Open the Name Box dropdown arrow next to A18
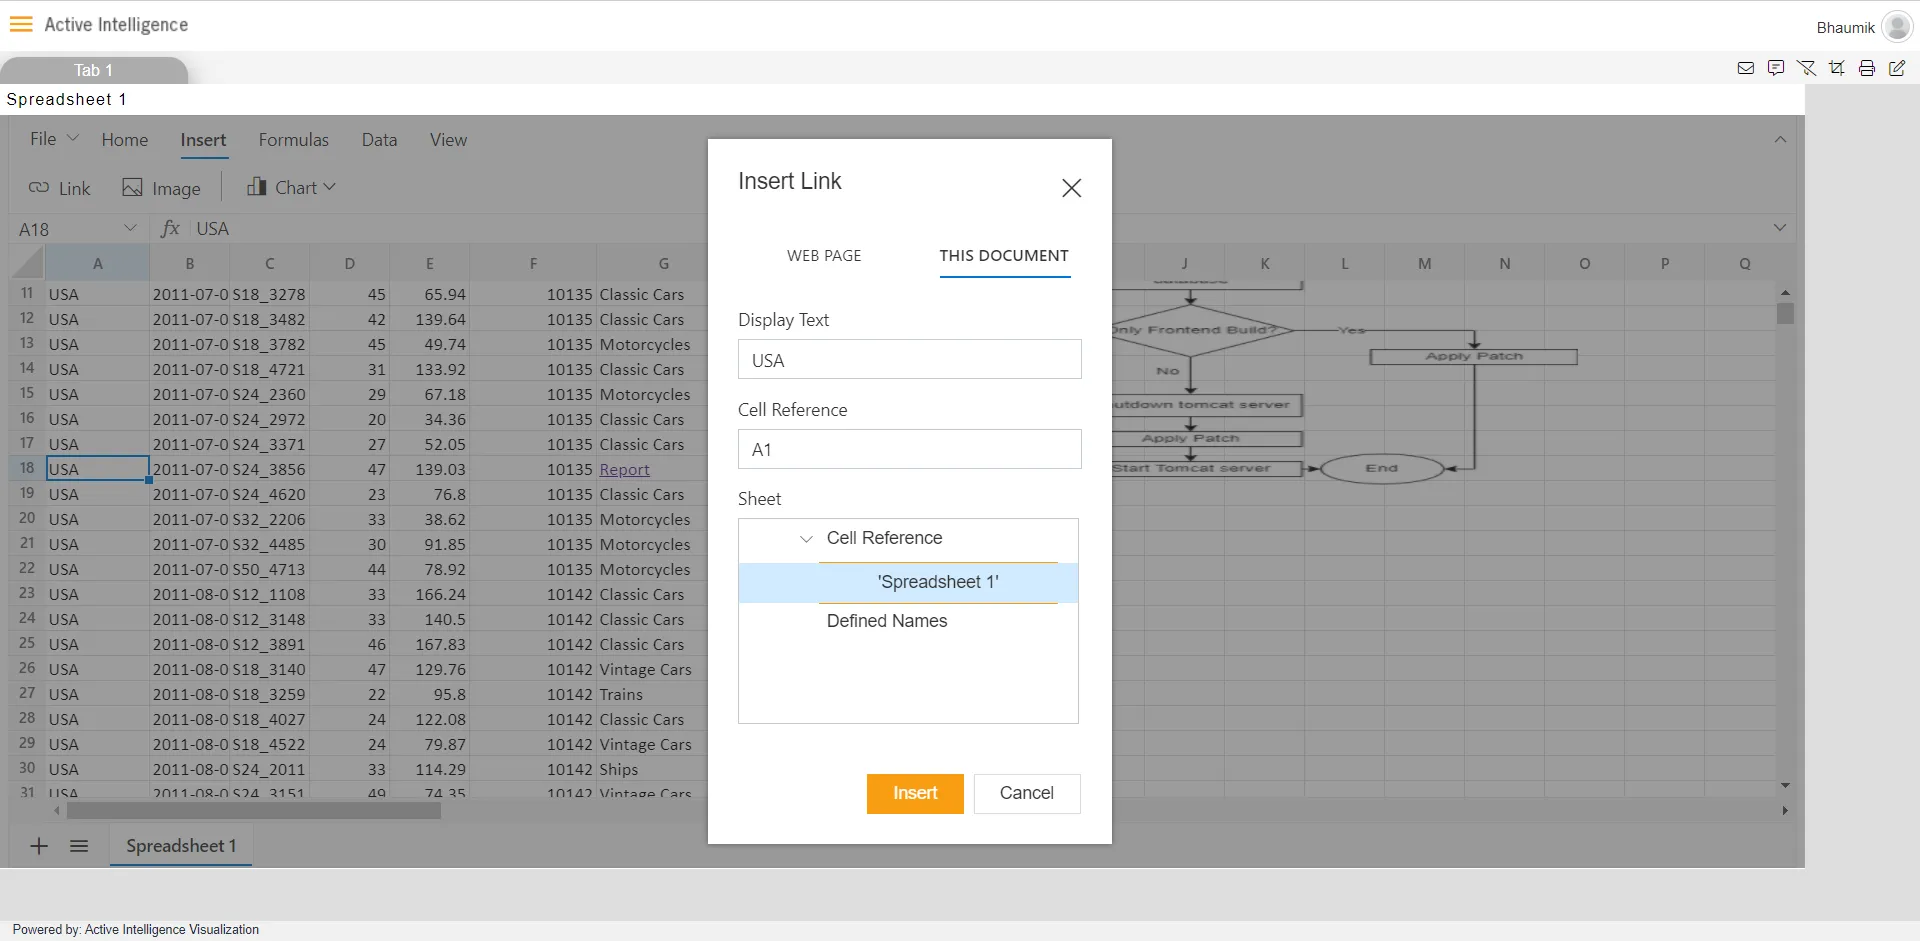 tap(130, 228)
